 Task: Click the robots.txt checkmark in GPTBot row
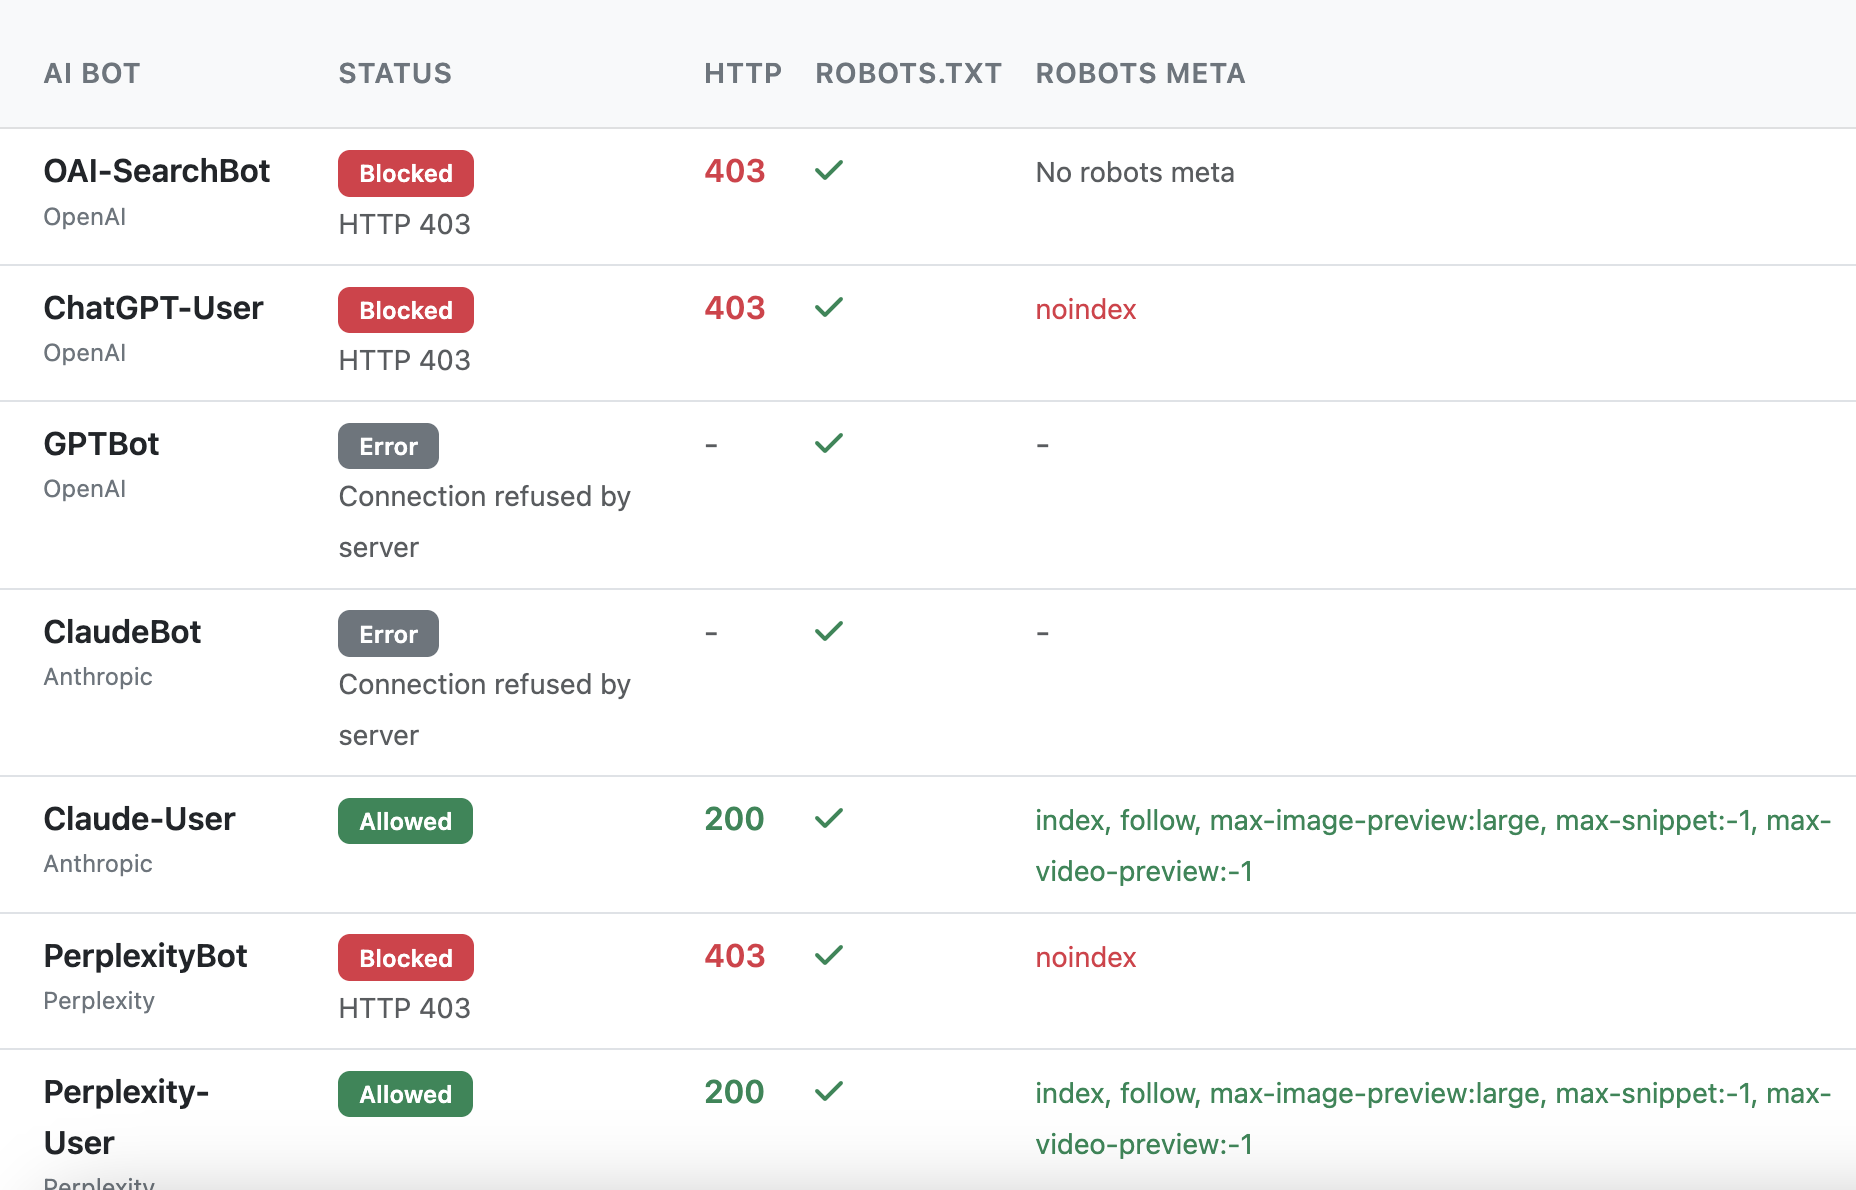[x=829, y=443]
